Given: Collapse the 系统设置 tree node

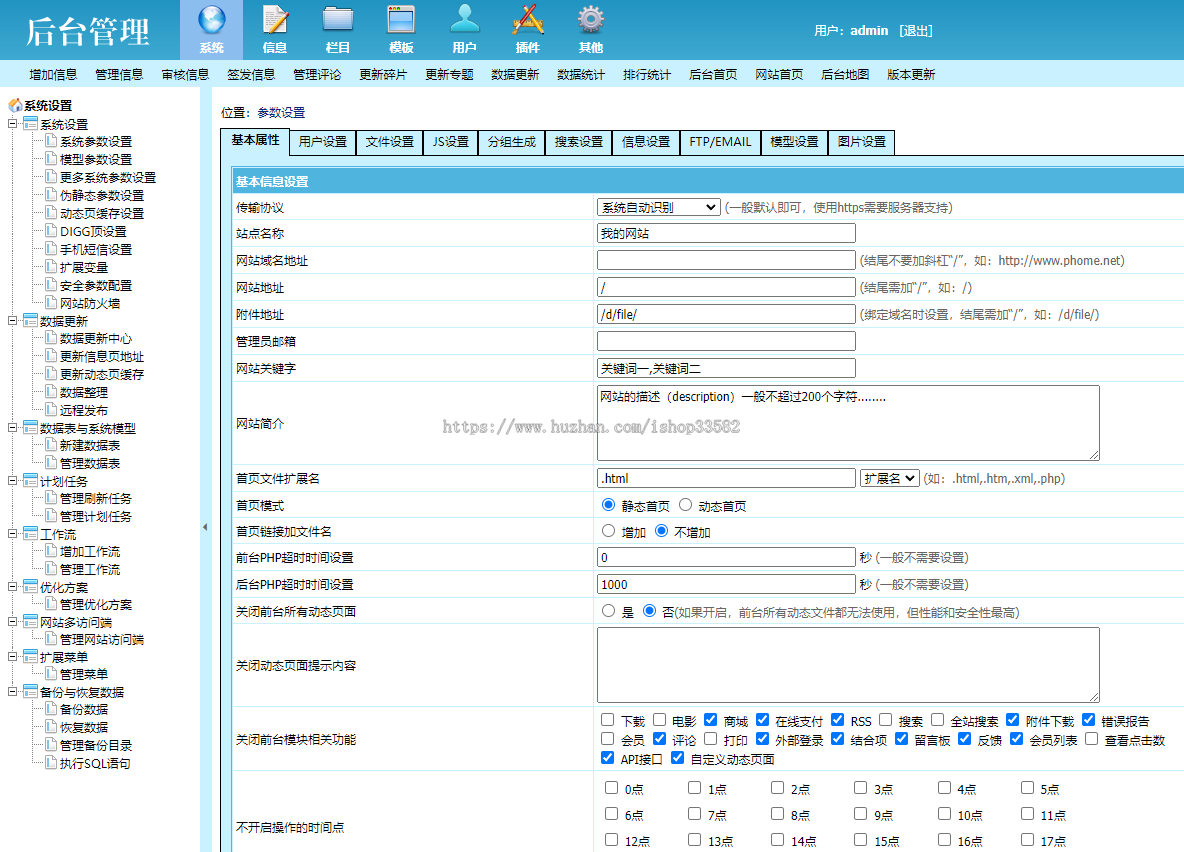Looking at the screenshot, I should pyautogui.click(x=12, y=123).
